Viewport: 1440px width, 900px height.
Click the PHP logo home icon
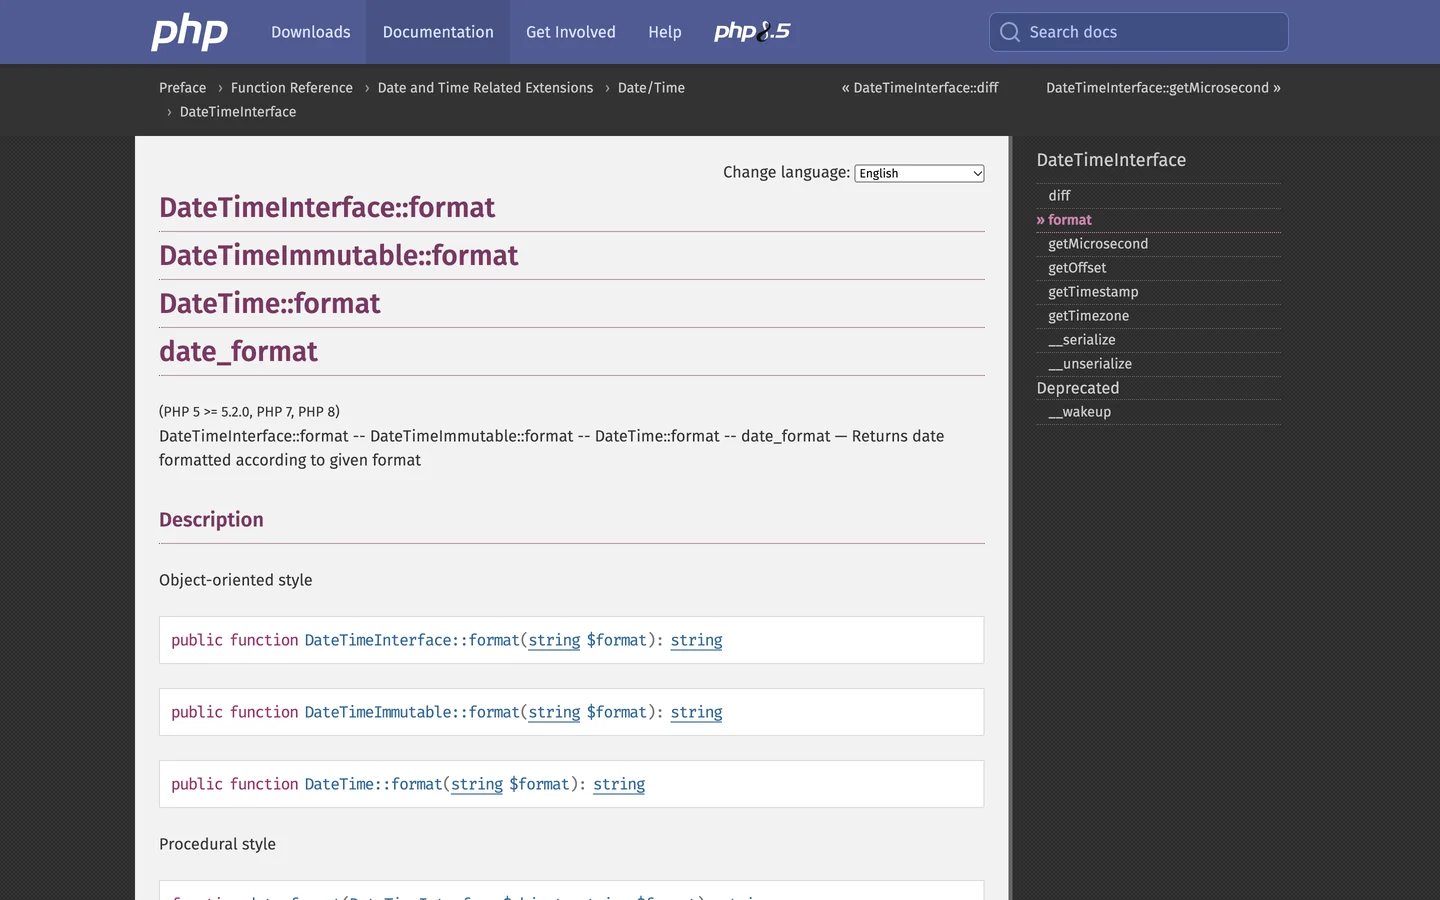[190, 32]
